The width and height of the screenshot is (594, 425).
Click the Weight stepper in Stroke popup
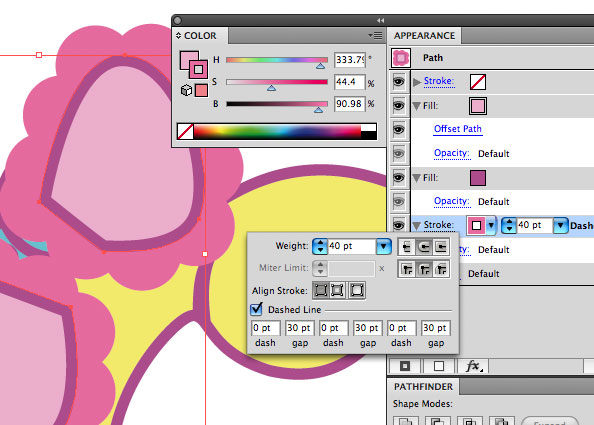coord(320,246)
